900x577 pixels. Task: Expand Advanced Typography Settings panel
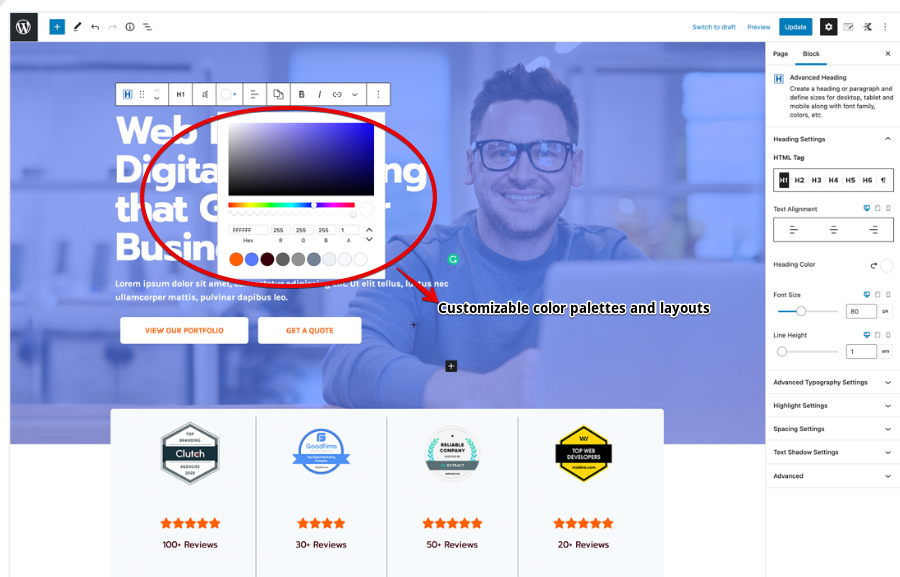point(833,382)
